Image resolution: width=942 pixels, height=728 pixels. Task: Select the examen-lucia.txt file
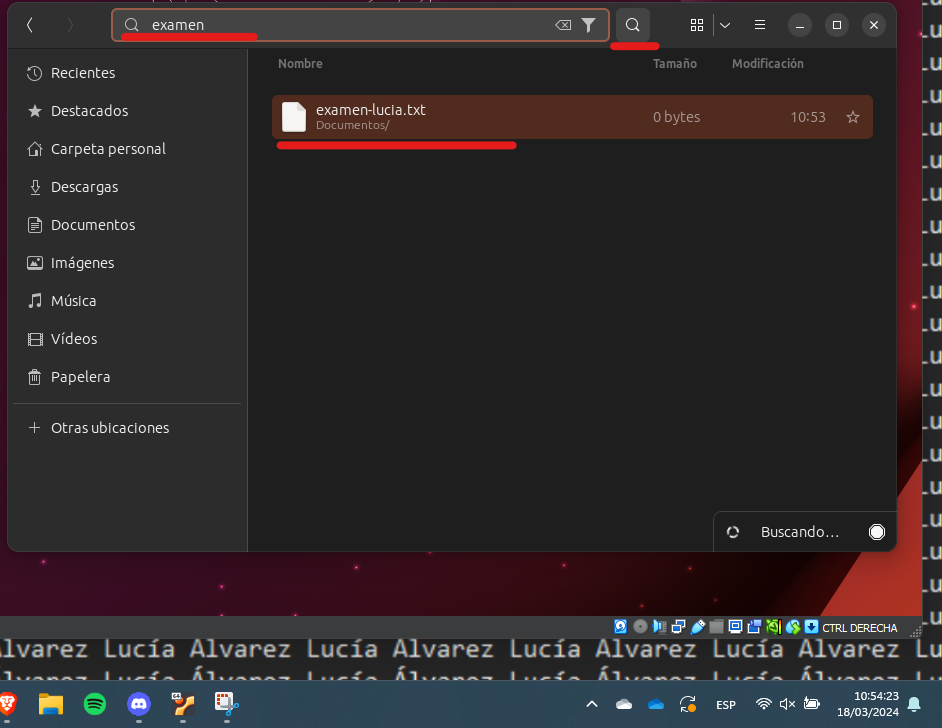click(450, 117)
